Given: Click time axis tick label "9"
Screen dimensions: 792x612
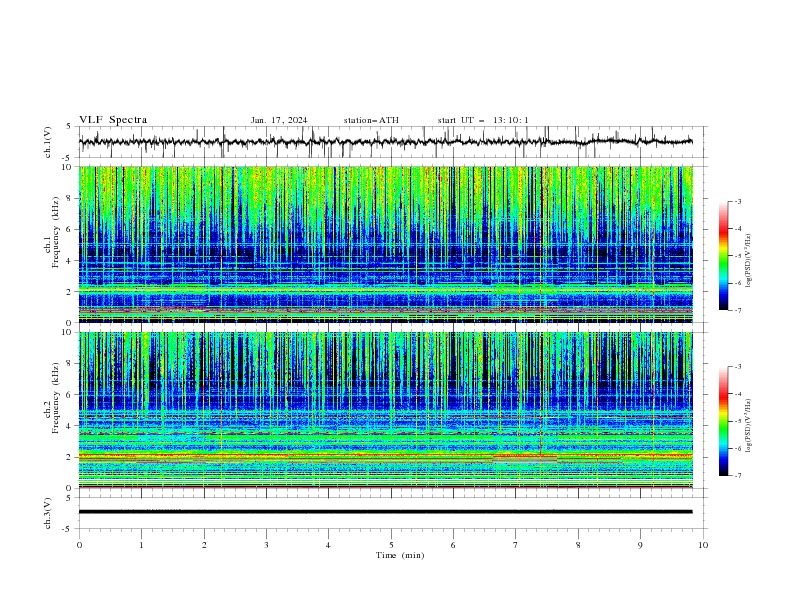Looking at the screenshot, I should [640, 545].
